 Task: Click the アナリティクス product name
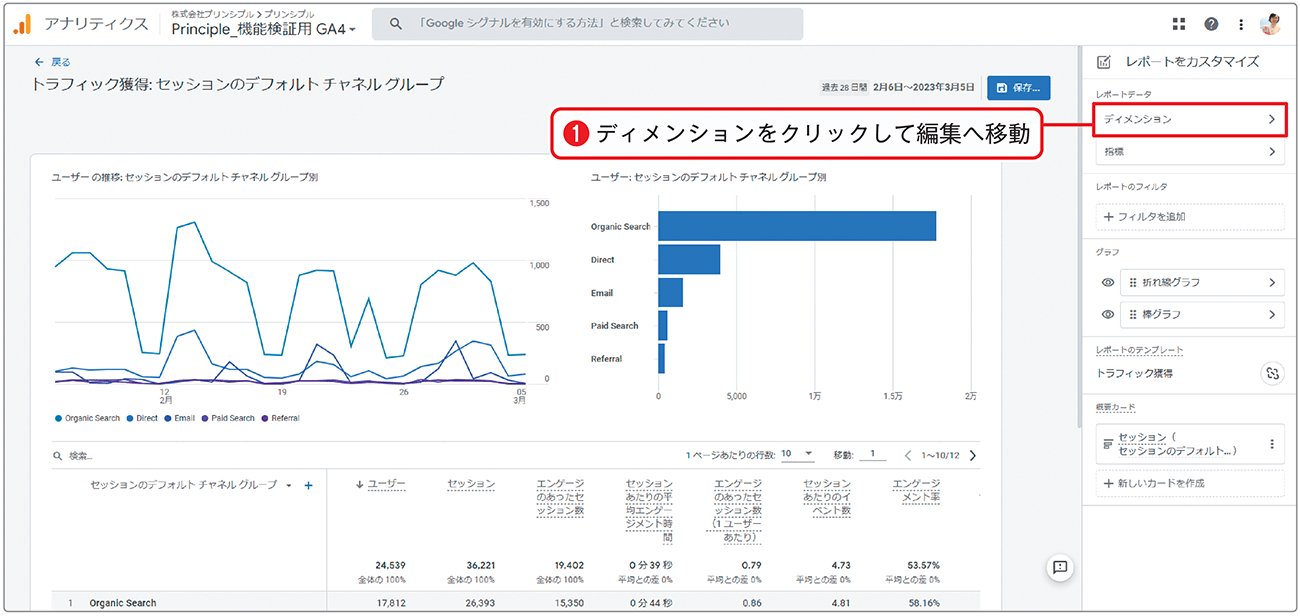pos(96,24)
